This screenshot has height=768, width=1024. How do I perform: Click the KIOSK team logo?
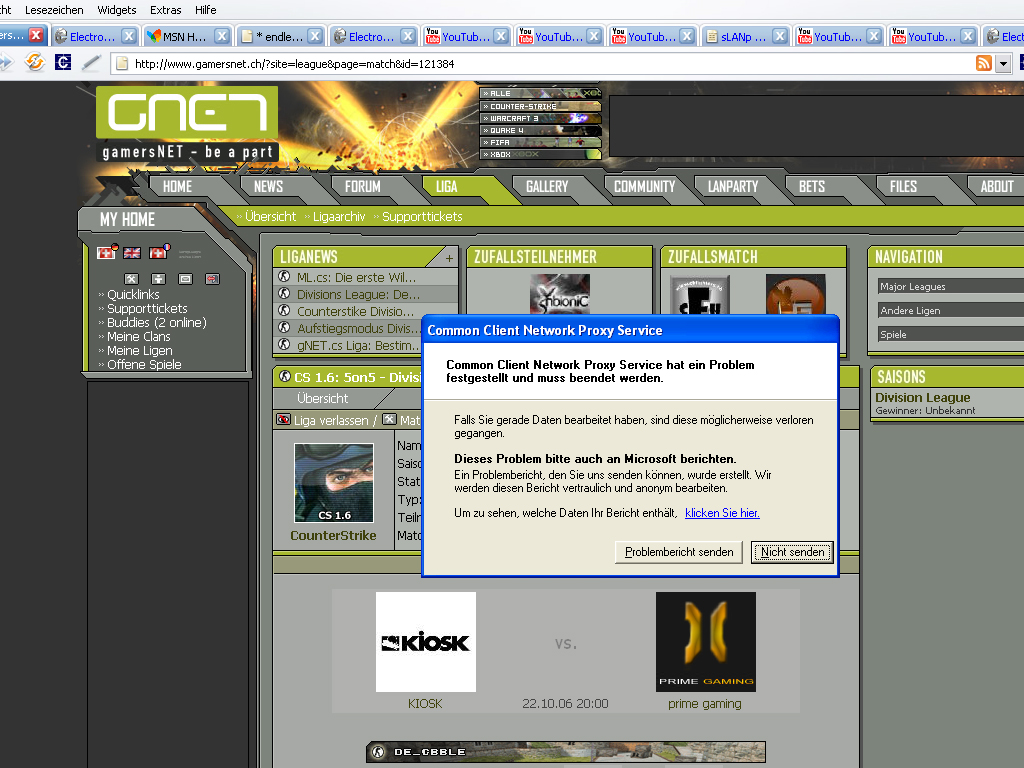pyautogui.click(x=426, y=642)
